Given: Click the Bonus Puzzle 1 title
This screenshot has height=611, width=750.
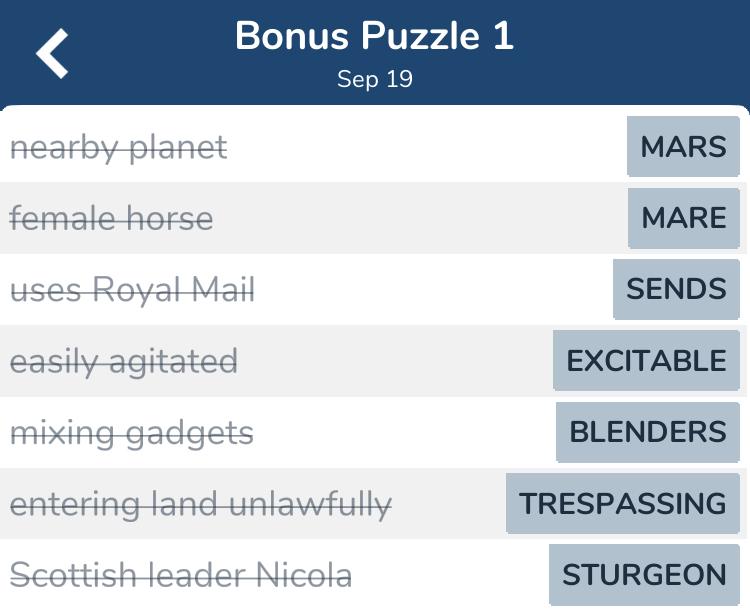Looking at the screenshot, I should tap(375, 36).
